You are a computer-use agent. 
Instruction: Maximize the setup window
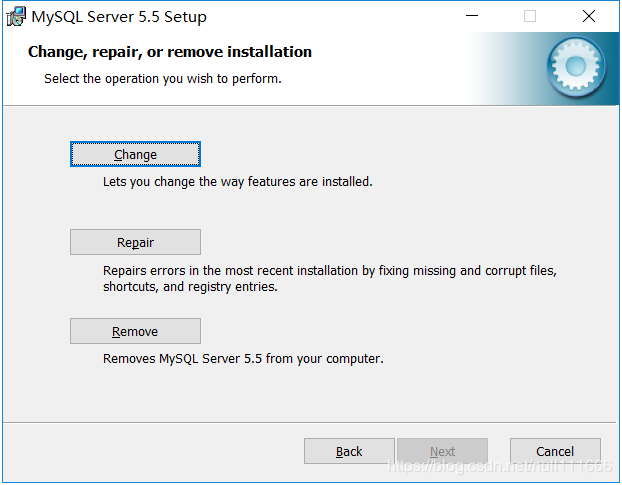click(x=530, y=16)
